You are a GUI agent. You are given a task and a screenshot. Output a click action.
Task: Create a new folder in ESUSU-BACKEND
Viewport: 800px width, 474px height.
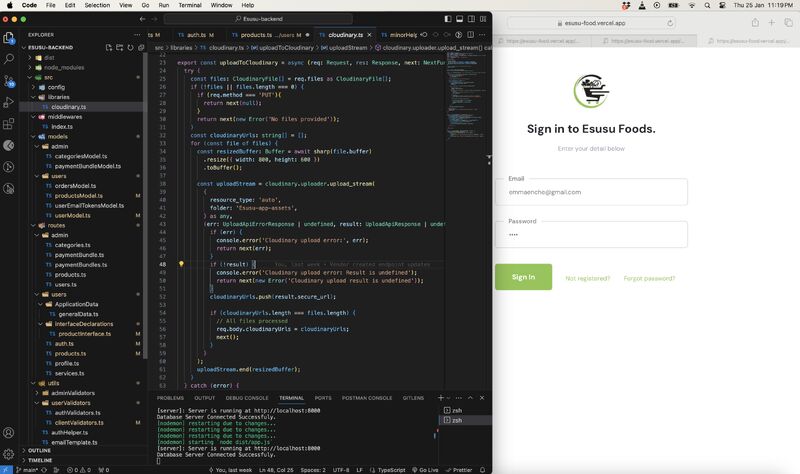click(119, 47)
